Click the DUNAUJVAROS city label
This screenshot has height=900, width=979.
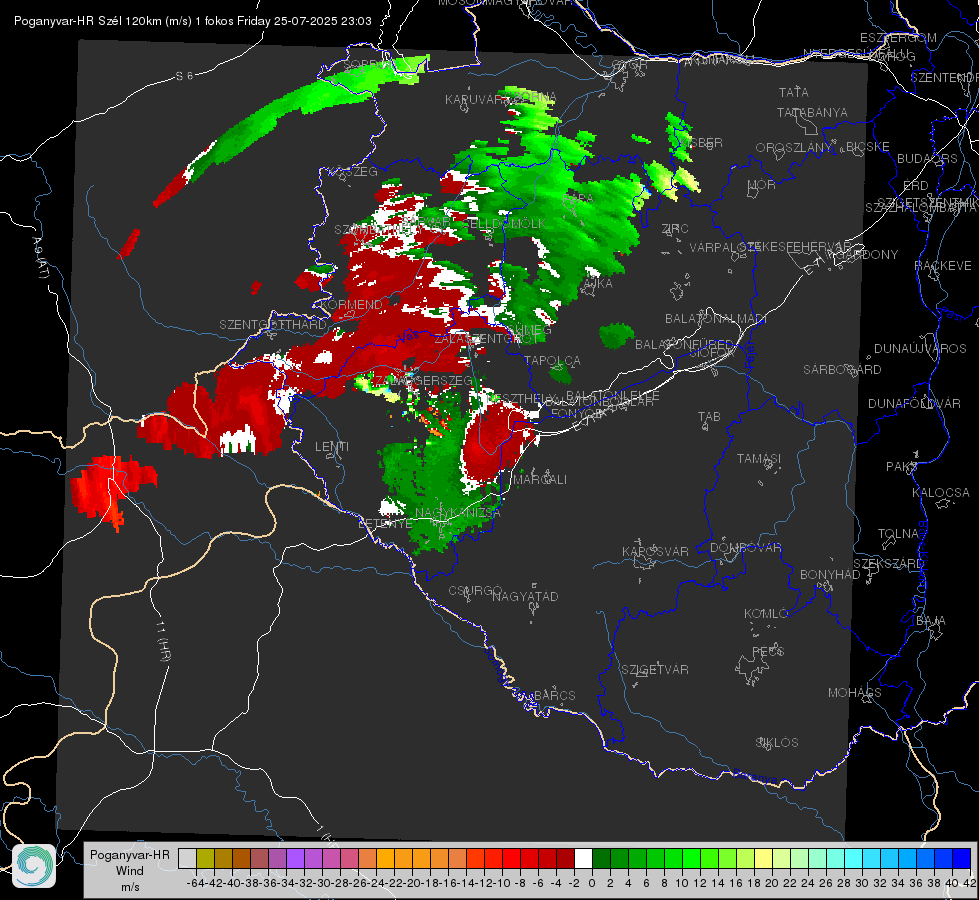pos(920,349)
